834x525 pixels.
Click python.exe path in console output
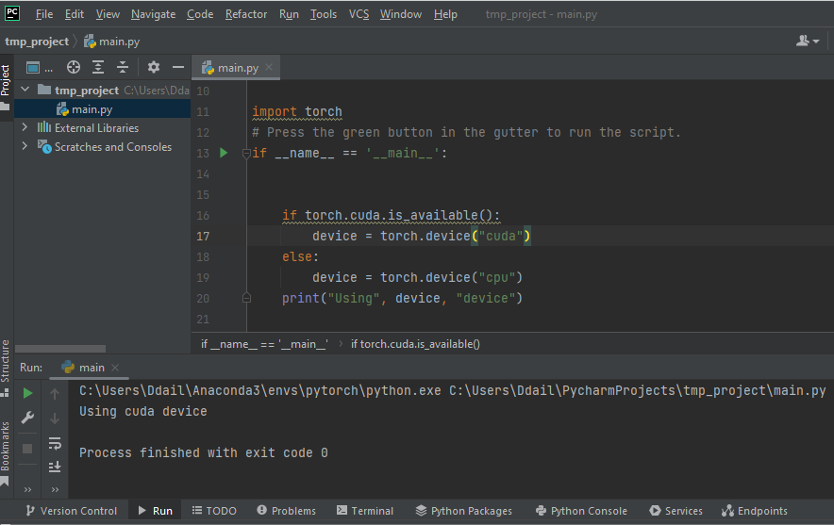[260, 391]
